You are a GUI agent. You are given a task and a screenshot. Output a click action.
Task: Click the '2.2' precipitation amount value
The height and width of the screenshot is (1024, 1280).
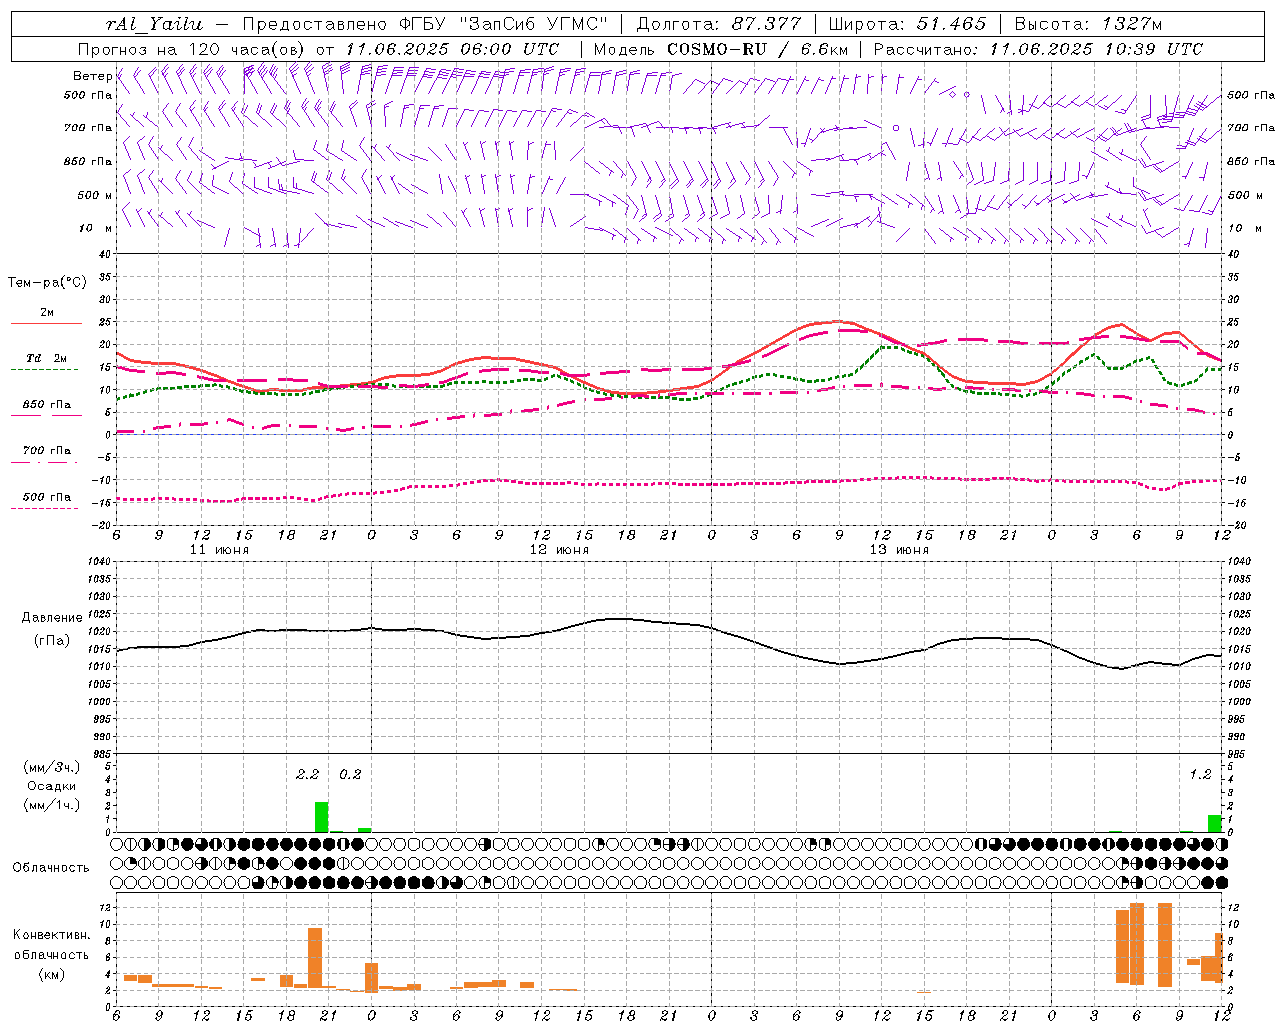[307, 774]
